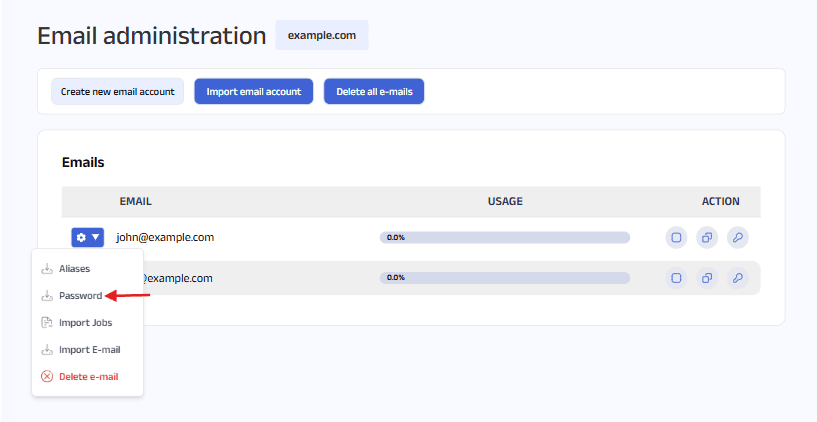Click the example.com domain badge

(322, 35)
